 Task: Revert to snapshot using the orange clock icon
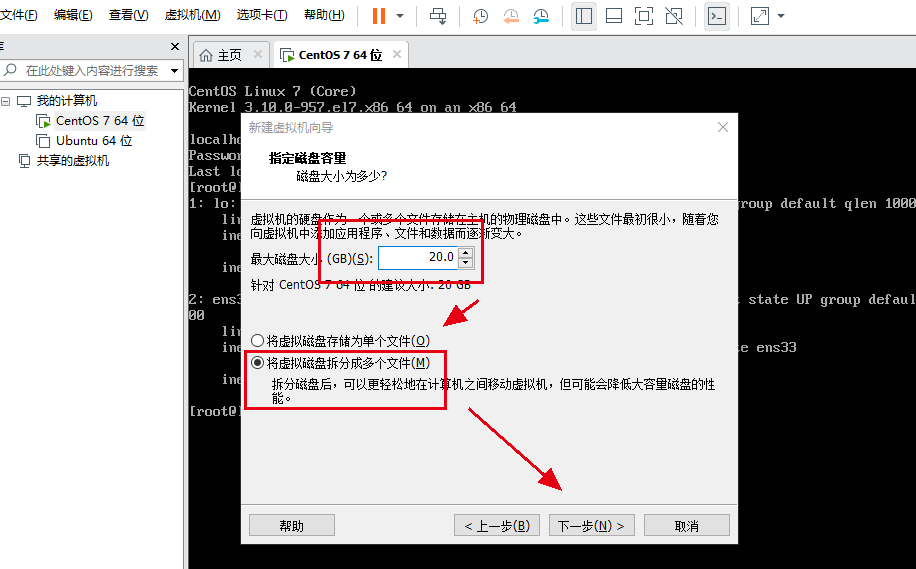point(511,16)
